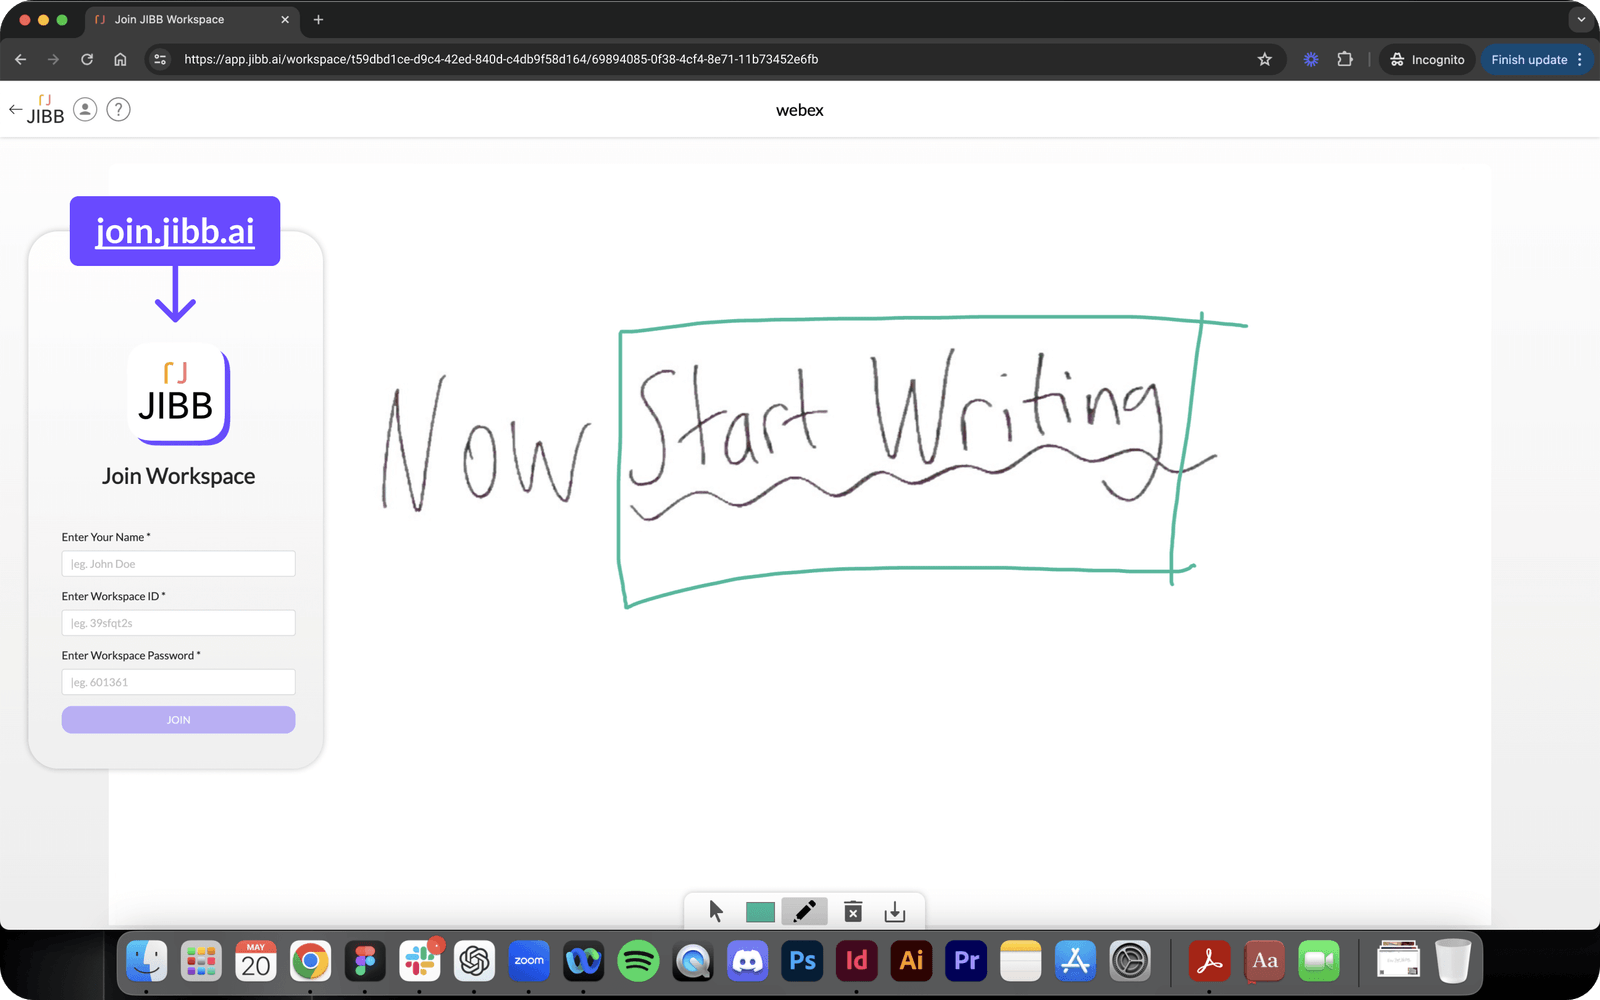This screenshot has width=1600, height=1000.
Task: Go back using the JIBB header arrow
Action: [15, 110]
